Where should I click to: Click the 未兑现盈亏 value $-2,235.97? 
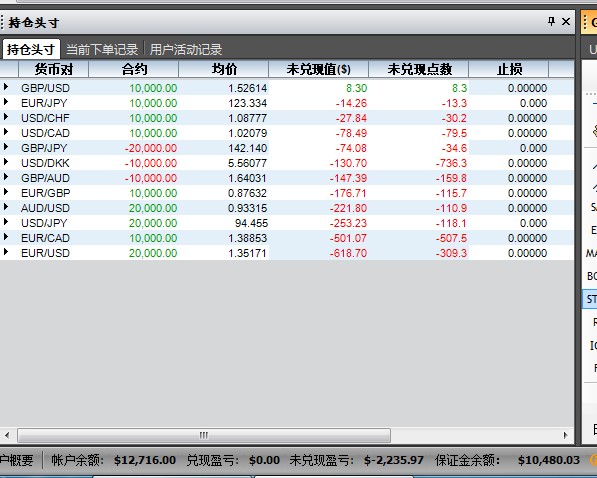pos(394,460)
